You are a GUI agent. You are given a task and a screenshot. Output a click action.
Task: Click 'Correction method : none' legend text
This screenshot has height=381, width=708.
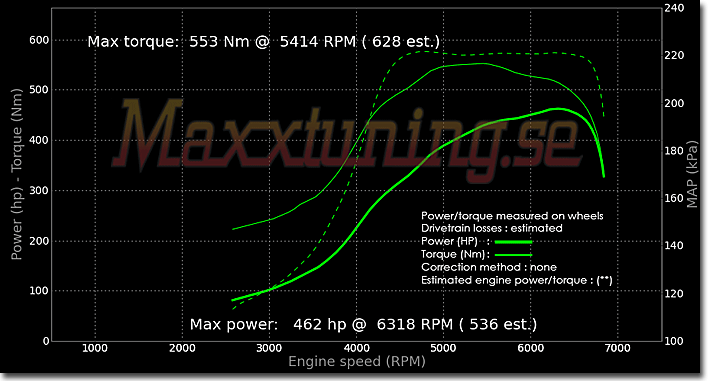point(489,267)
